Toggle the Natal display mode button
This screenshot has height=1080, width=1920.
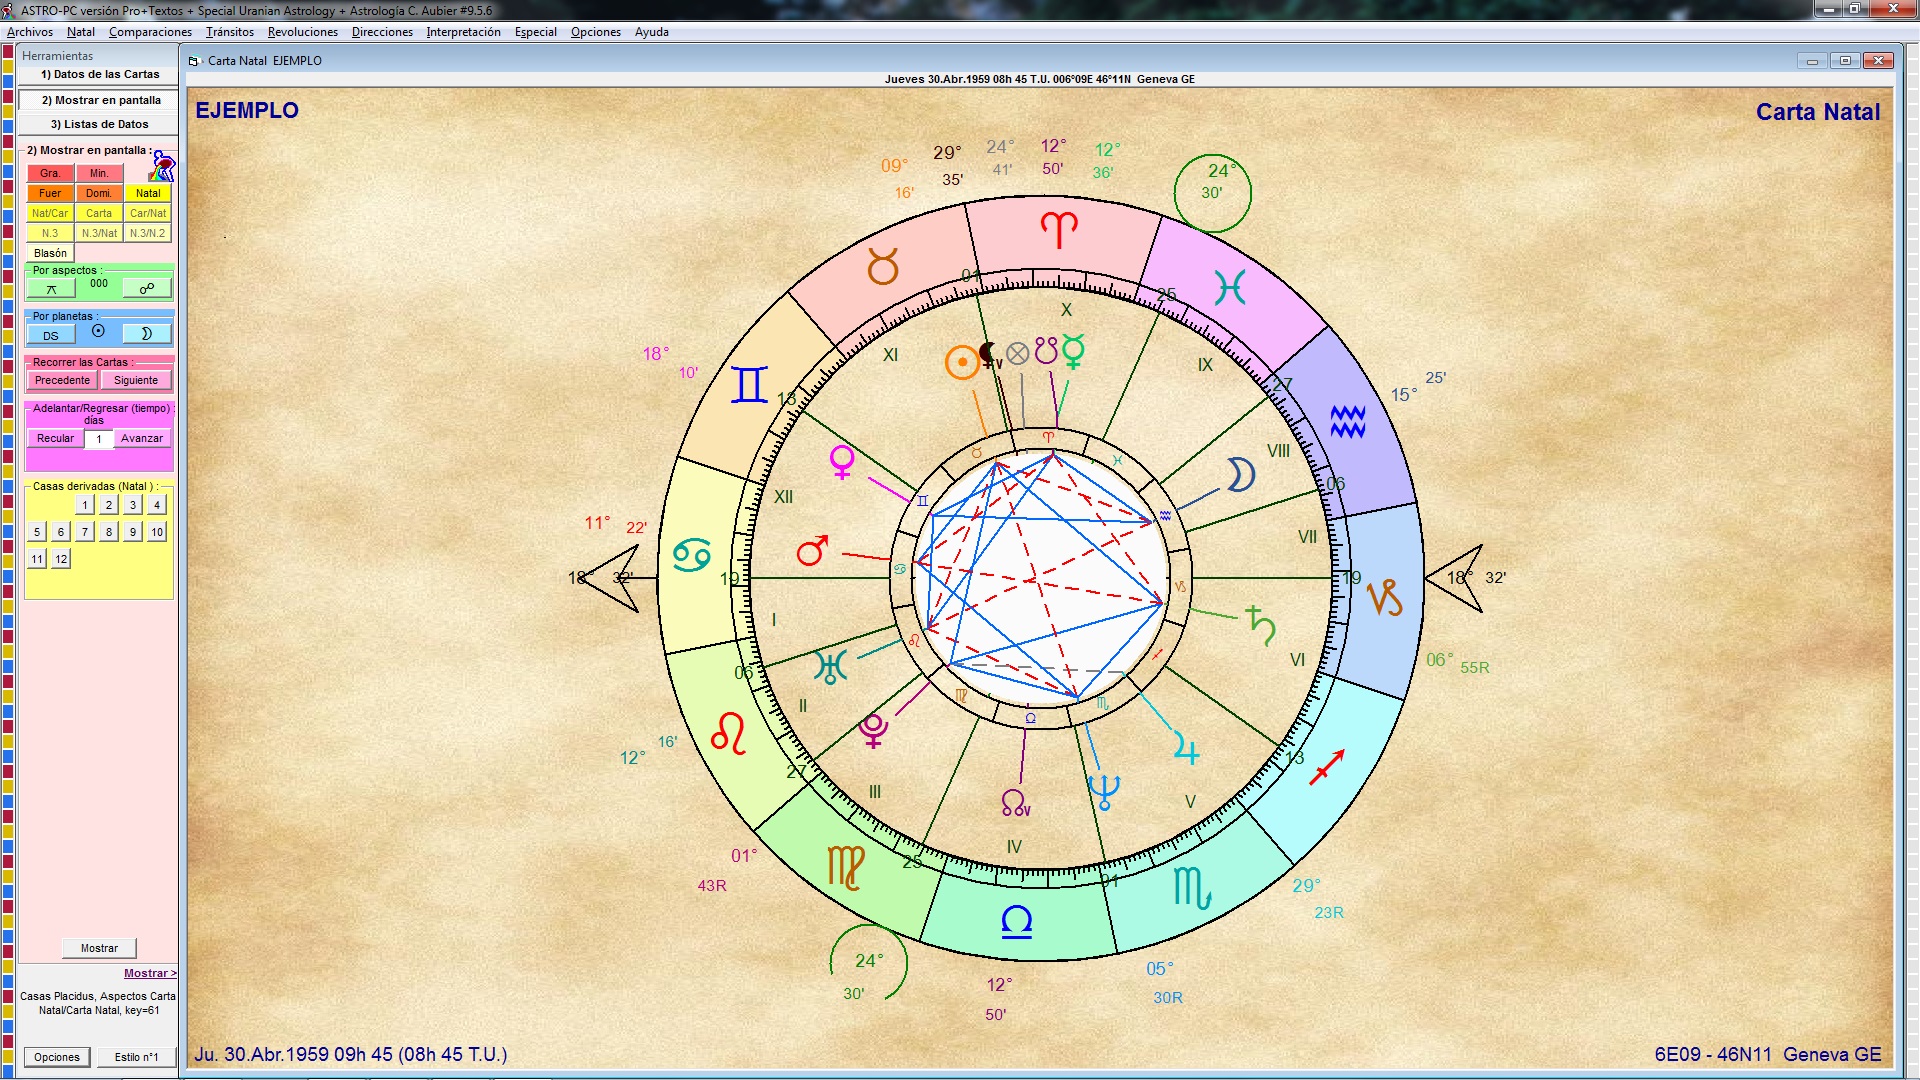pos(148,193)
